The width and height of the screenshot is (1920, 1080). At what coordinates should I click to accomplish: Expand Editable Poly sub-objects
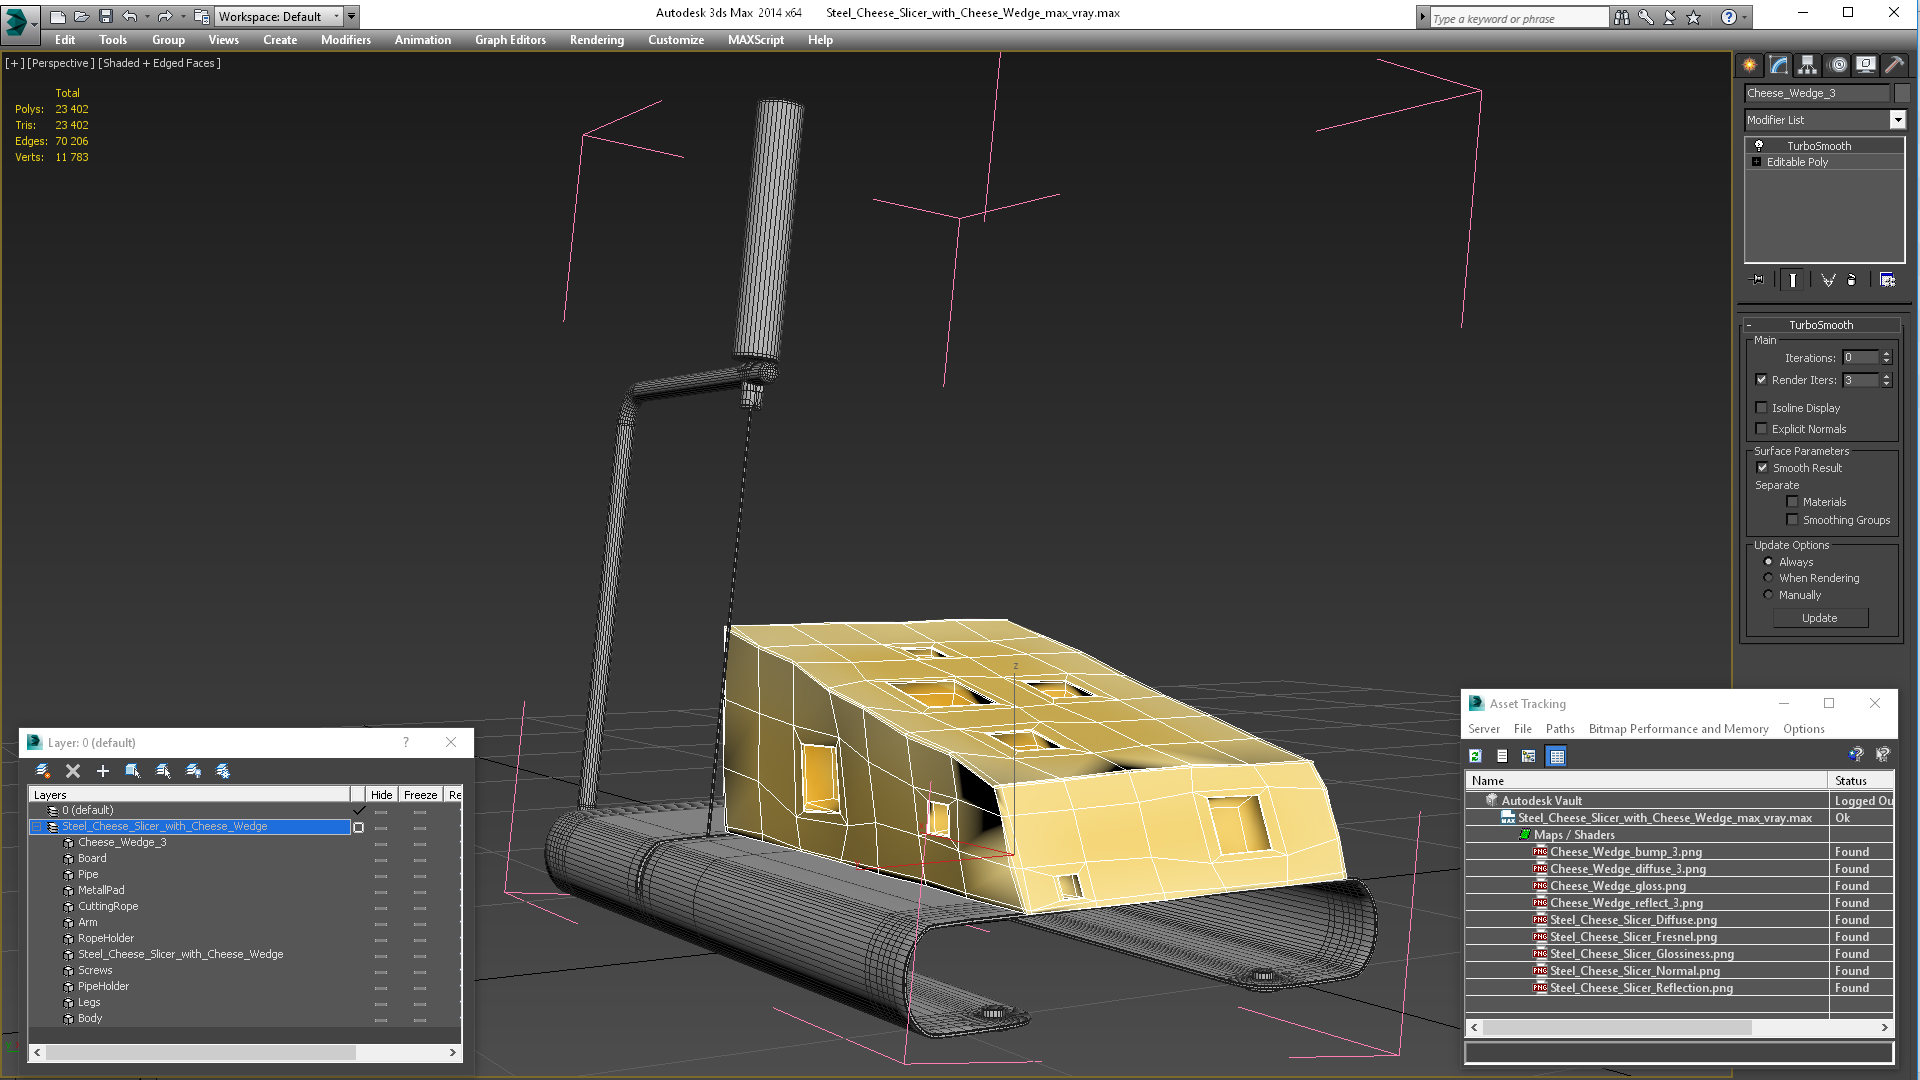click(1756, 162)
